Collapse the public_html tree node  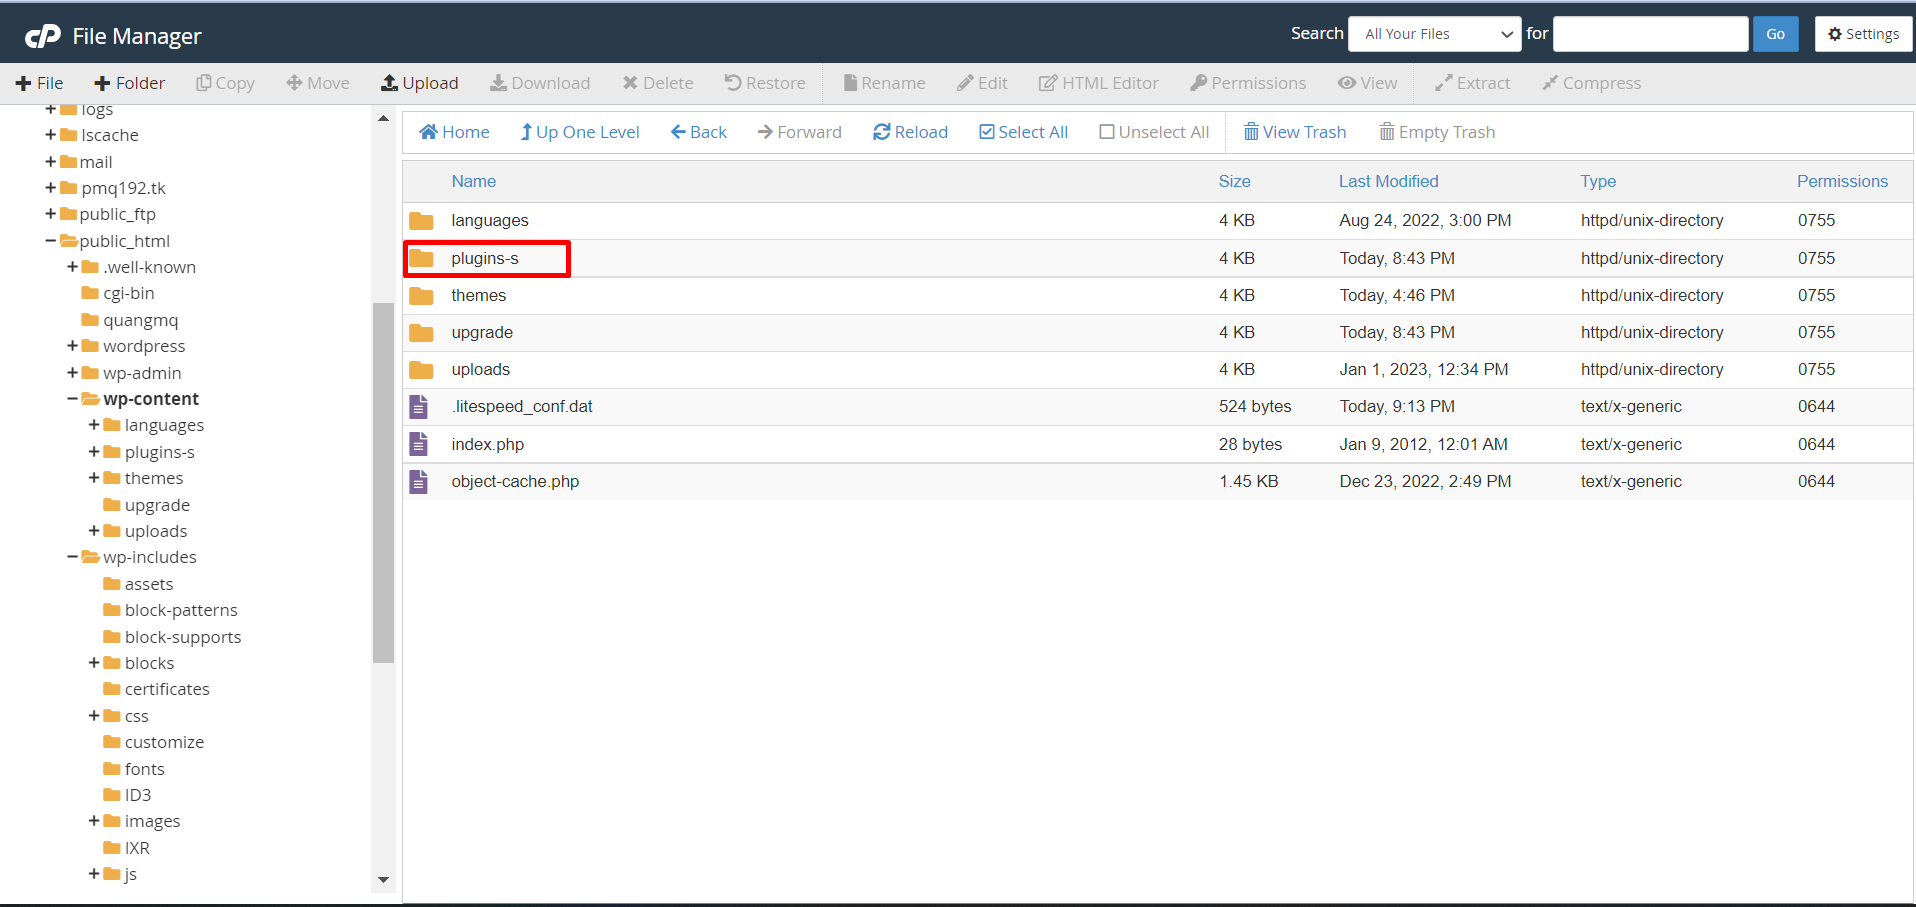[x=50, y=241]
